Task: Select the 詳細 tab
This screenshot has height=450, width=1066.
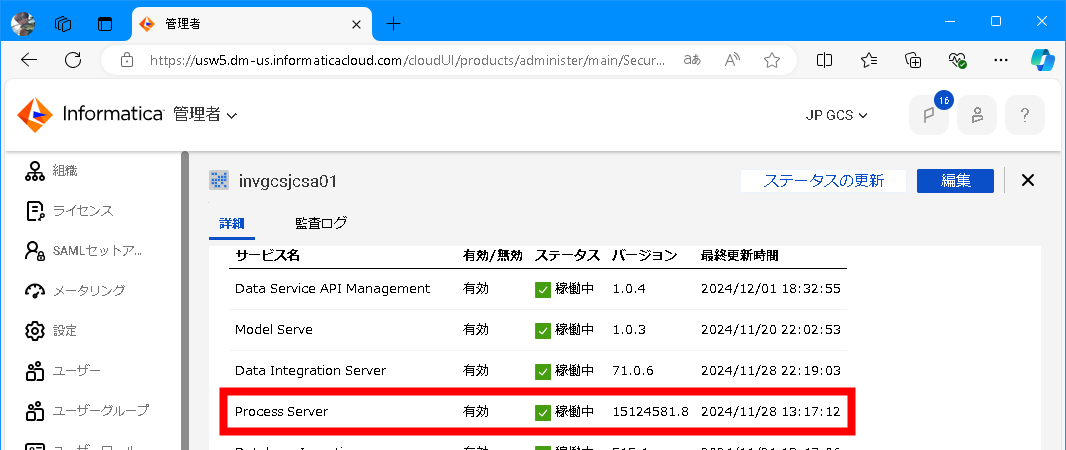Action: pyautogui.click(x=231, y=224)
